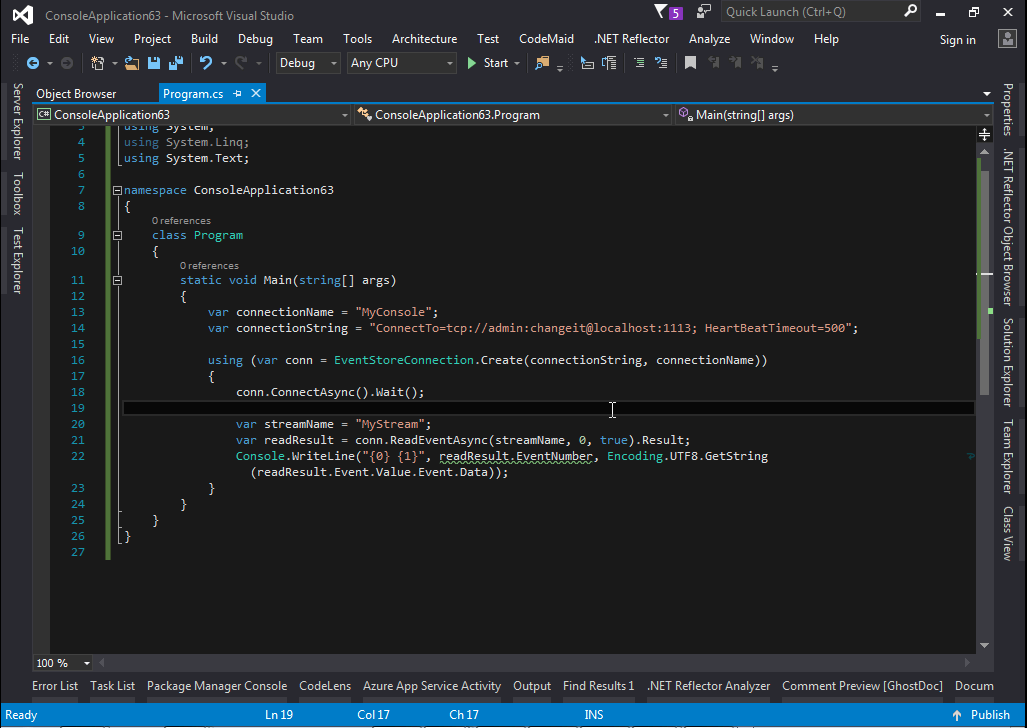The height and width of the screenshot is (728, 1027).
Task: Open the Server Explorer side tab
Action: coord(18,121)
